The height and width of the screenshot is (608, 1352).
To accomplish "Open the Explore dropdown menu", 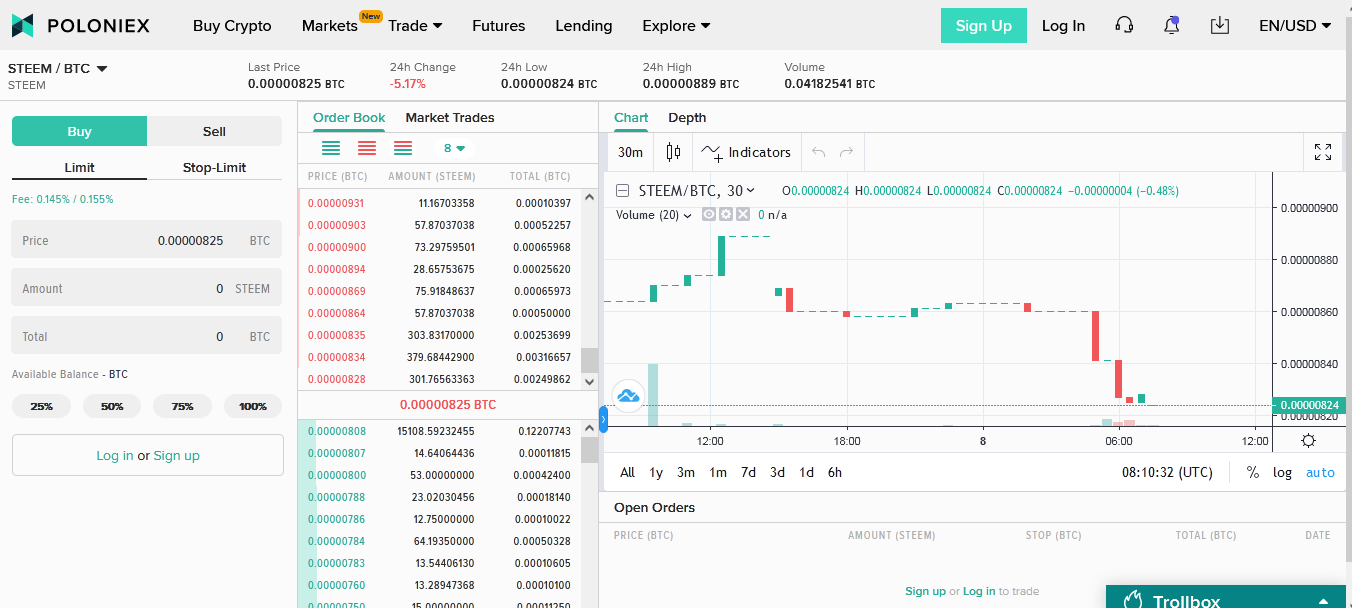I will [x=676, y=26].
